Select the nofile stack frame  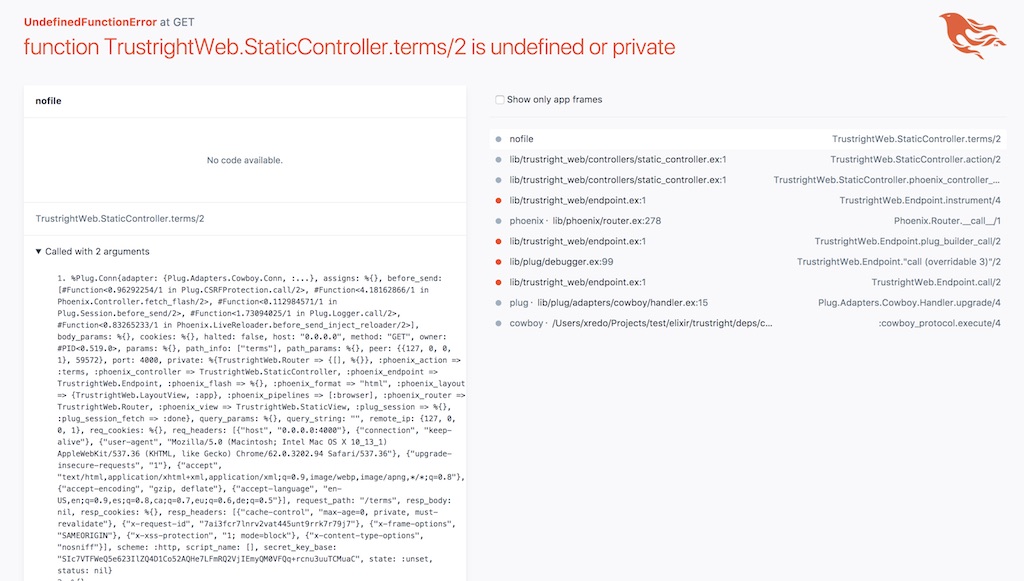[x=748, y=139]
